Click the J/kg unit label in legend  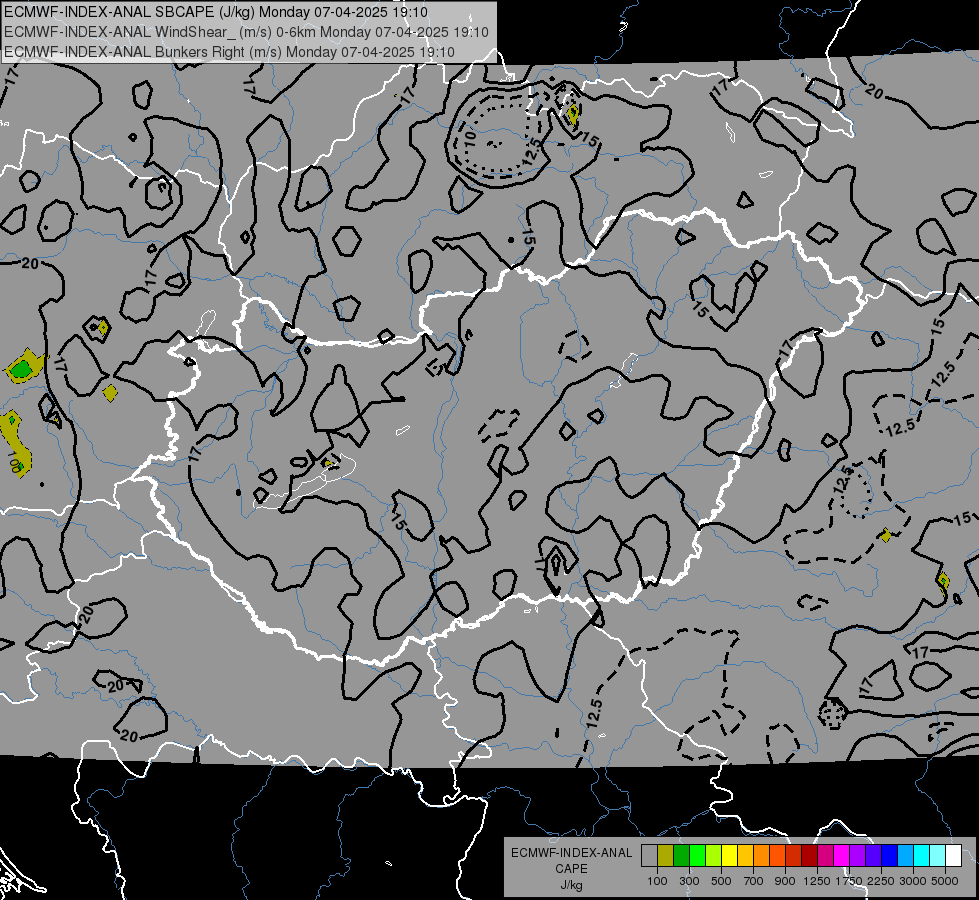[571, 885]
